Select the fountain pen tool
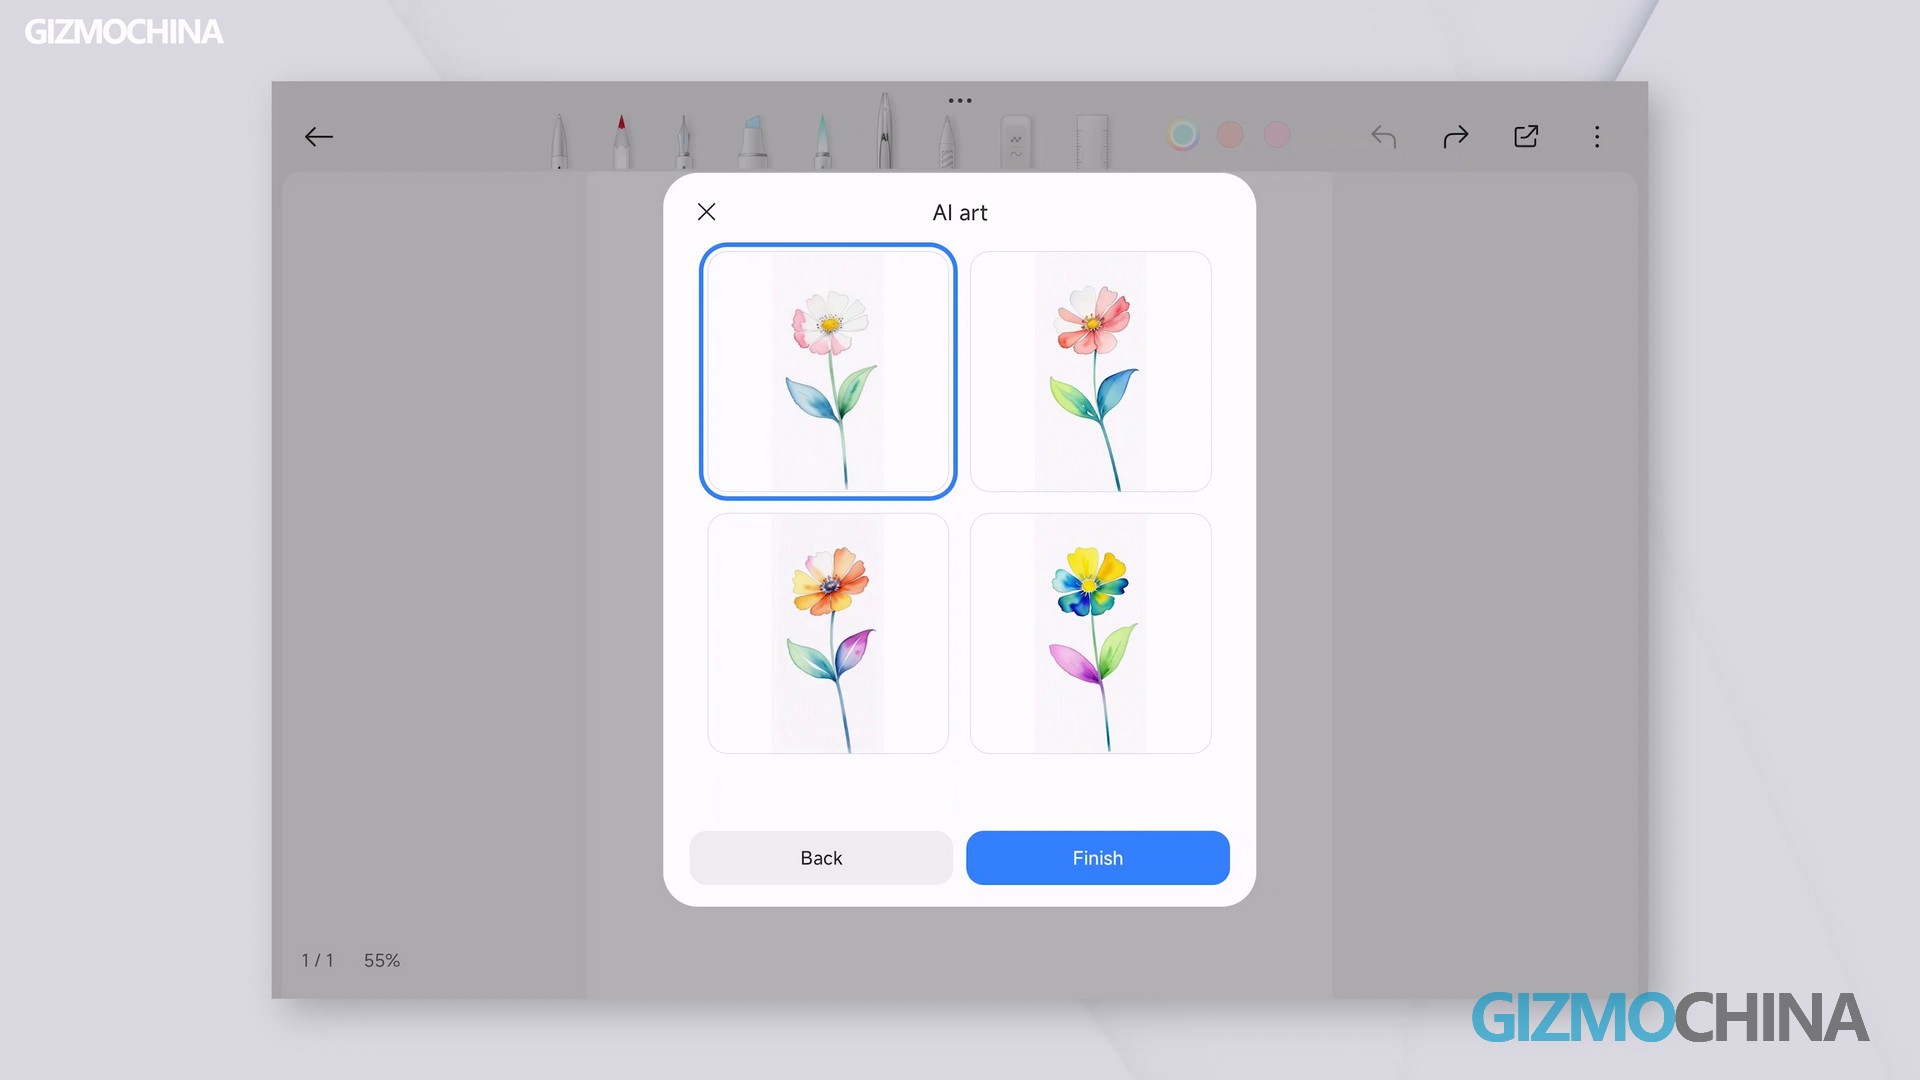Image resolution: width=1920 pixels, height=1080 pixels. (684, 141)
